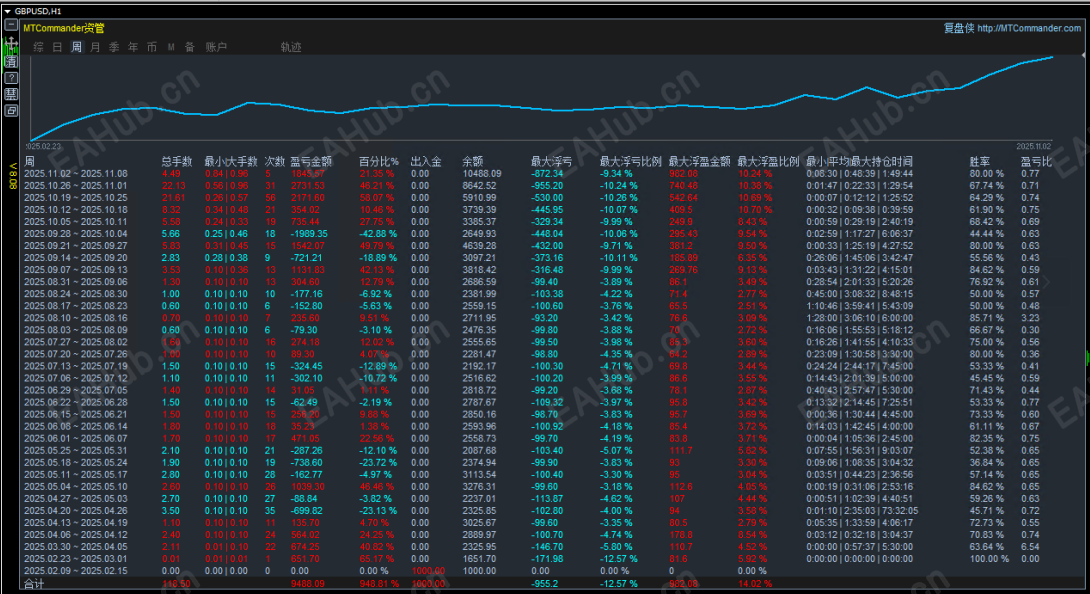The width and height of the screenshot is (1090, 594).
Task: Click the V 8.08 version label
Action: (12, 176)
